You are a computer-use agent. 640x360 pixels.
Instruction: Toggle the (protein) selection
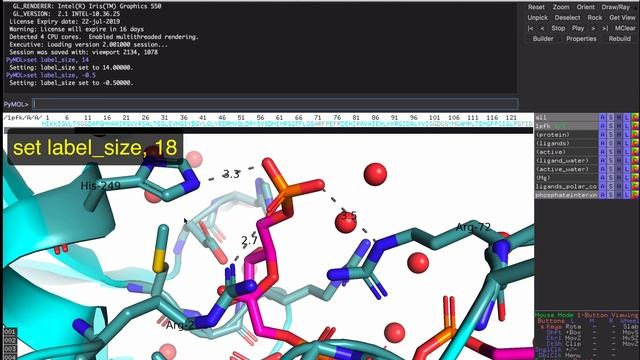(567, 135)
